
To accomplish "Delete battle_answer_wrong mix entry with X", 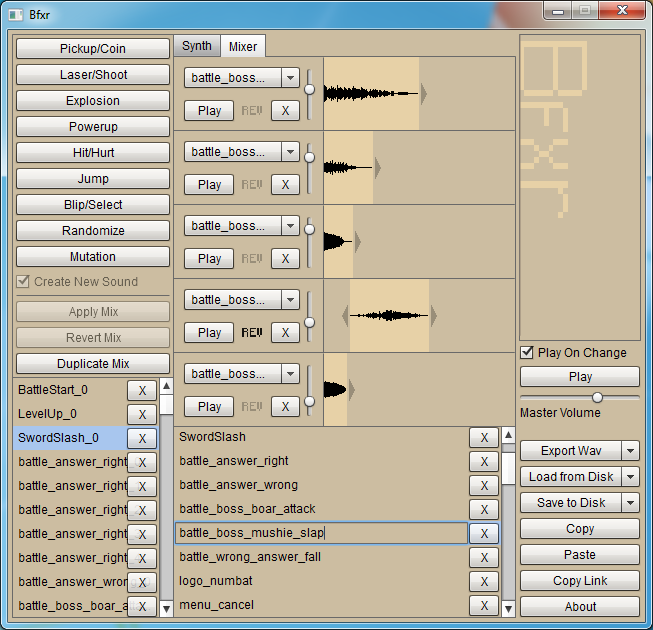I will [x=484, y=486].
